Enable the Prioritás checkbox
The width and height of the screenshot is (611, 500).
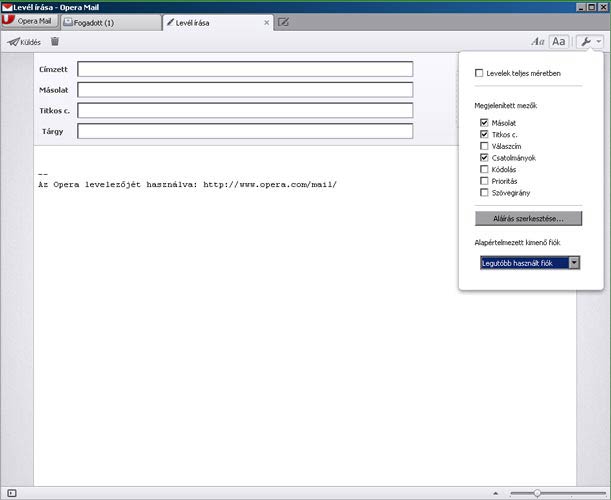click(484, 181)
